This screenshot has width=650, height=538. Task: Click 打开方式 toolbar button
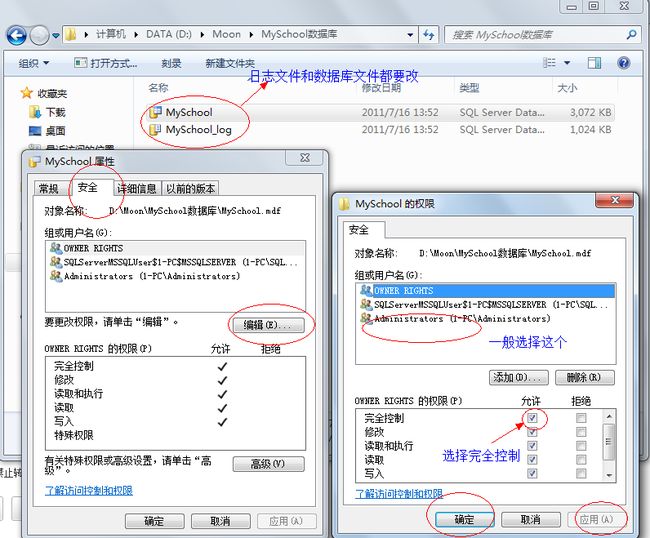pyautogui.click(x=106, y=63)
